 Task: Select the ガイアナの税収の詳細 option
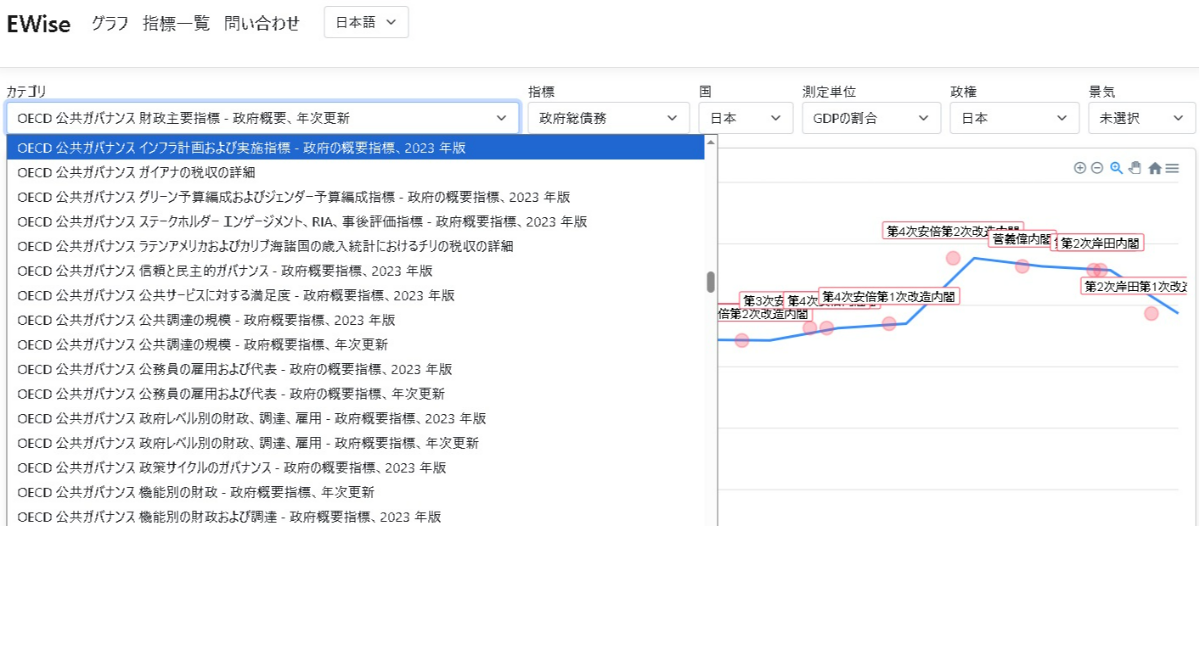[x=136, y=172]
